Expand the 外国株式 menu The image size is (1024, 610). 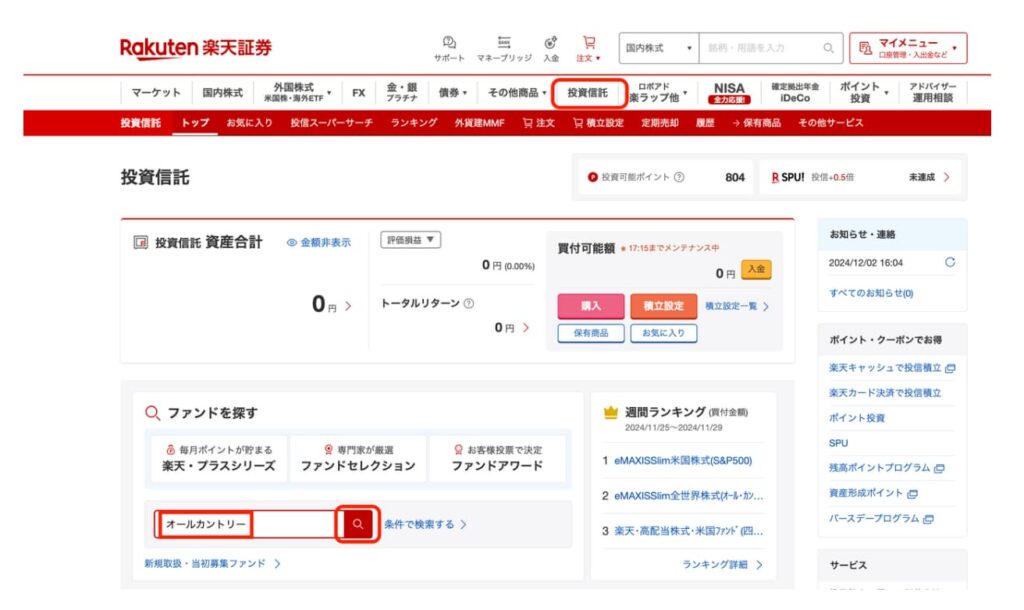298,92
